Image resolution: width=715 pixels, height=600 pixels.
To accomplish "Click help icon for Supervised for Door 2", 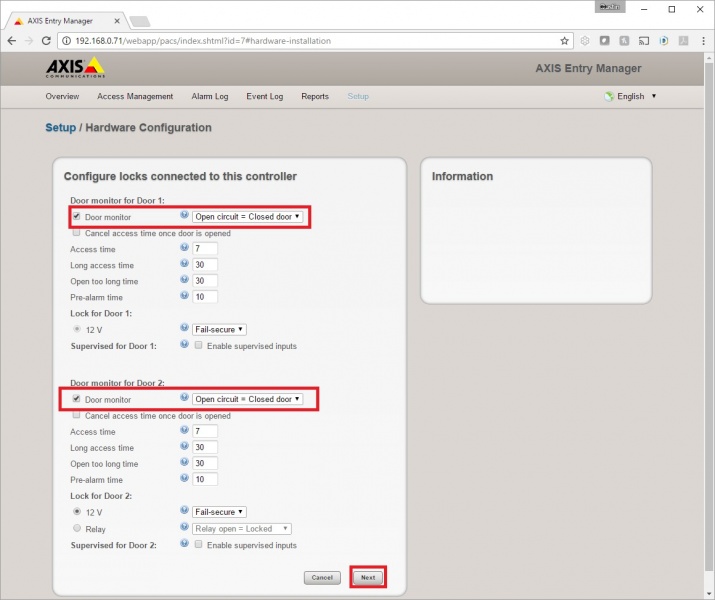I will pos(184,543).
